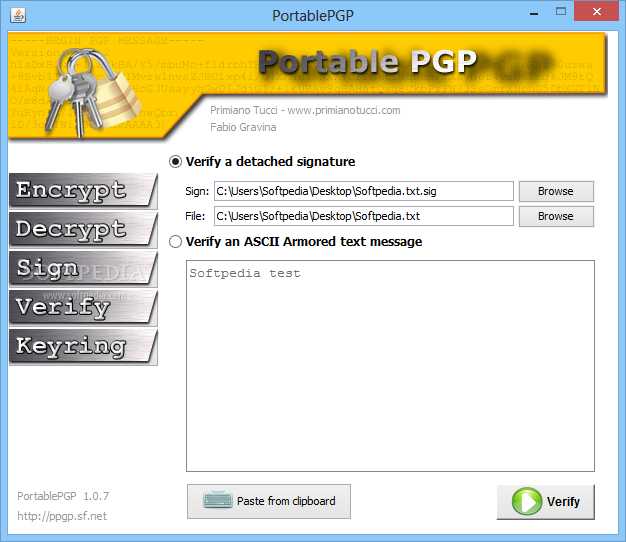
Task: Close the PortablePGP window
Action: tap(596, 11)
